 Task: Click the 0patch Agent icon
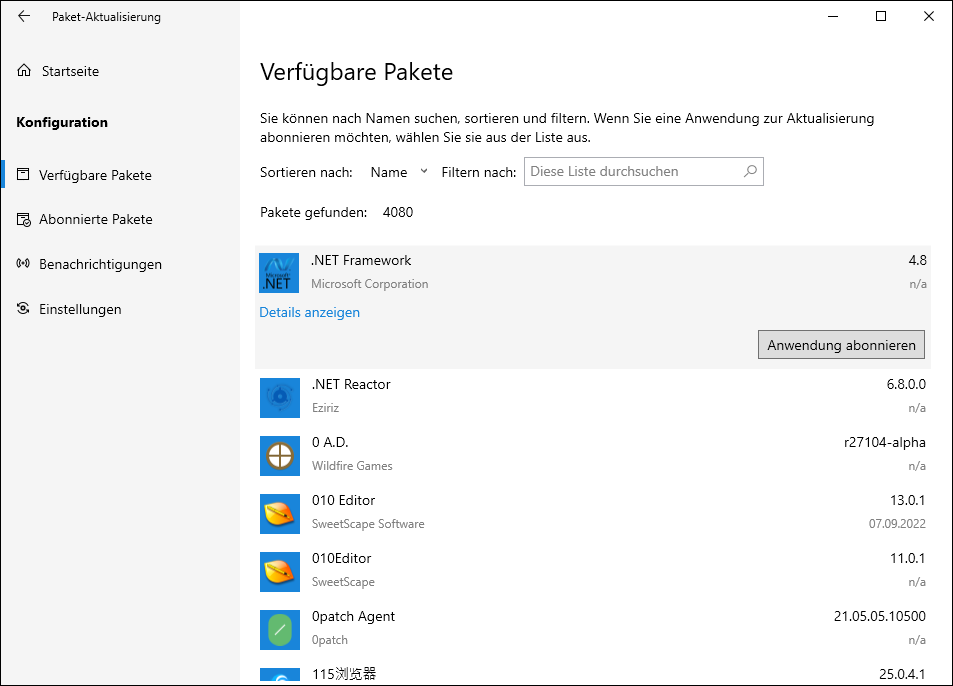coord(279,629)
